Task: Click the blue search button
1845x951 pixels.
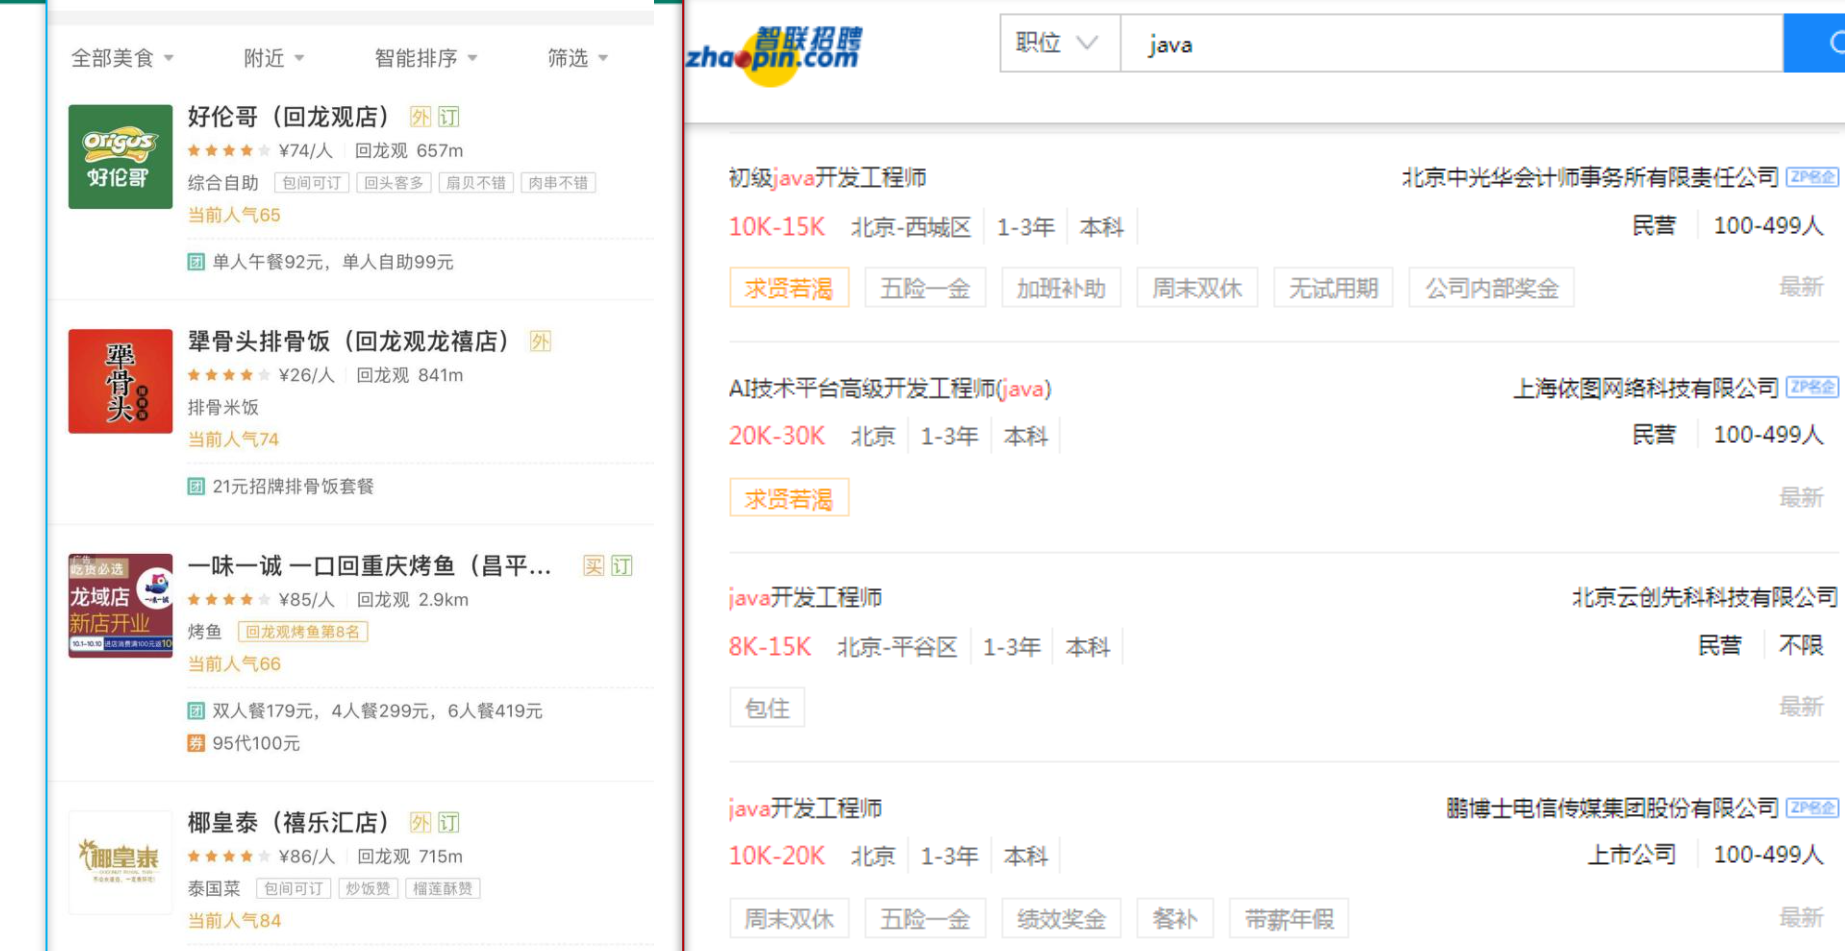Action: (1815, 43)
